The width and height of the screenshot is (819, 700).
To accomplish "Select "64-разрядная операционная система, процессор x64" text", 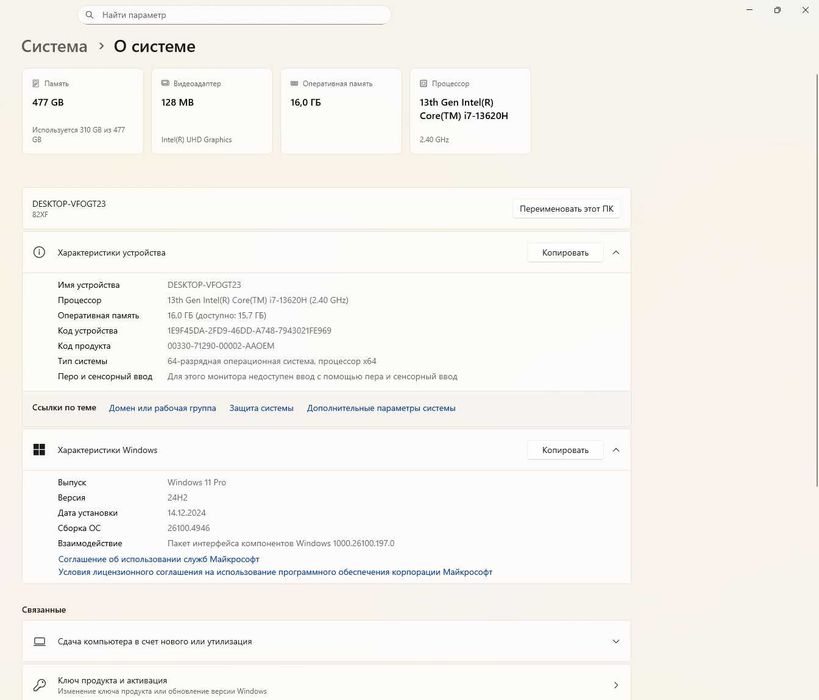I will coord(272,361).
